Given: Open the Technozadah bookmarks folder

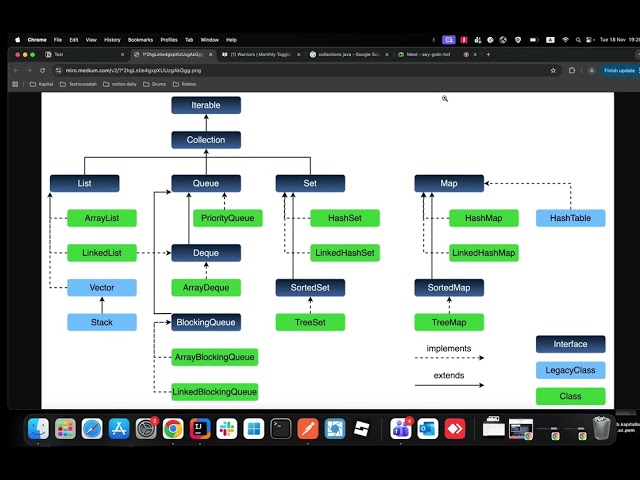Looking at the screenshot, I should 78,84.
